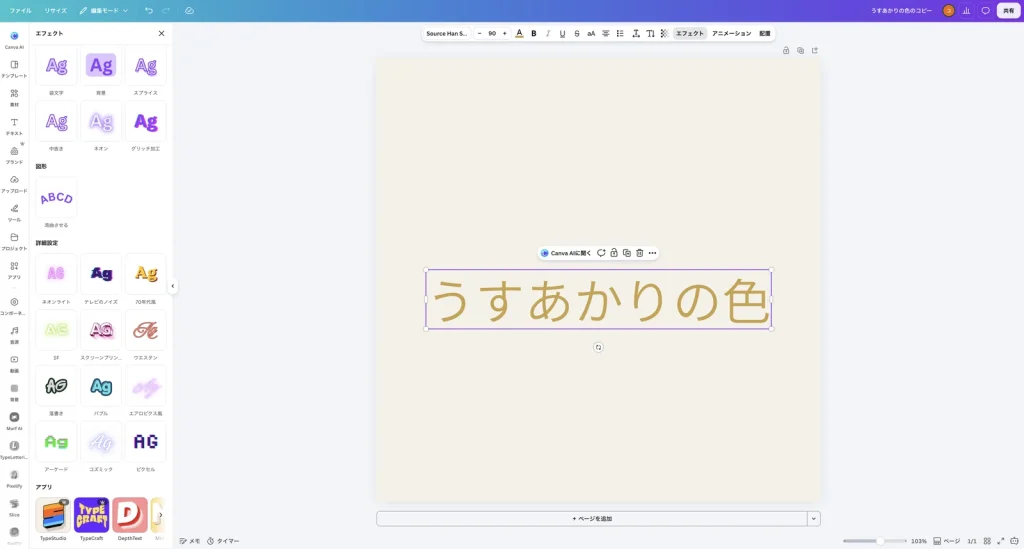Open the 動画 (video) sidebar panel
This screenshot has height=549, width=1024.
14,363
